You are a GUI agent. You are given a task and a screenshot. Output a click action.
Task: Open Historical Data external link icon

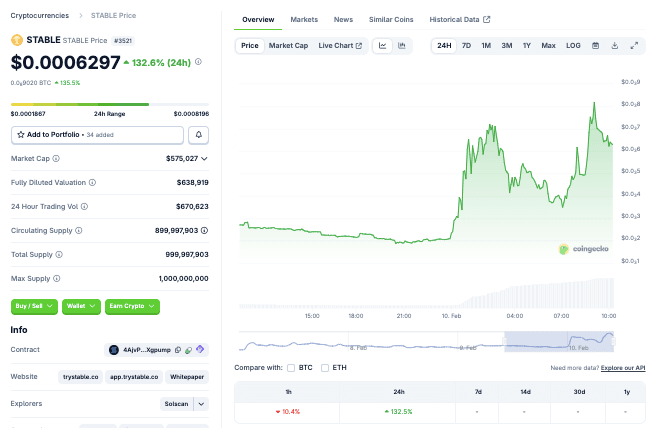point(487,19)
